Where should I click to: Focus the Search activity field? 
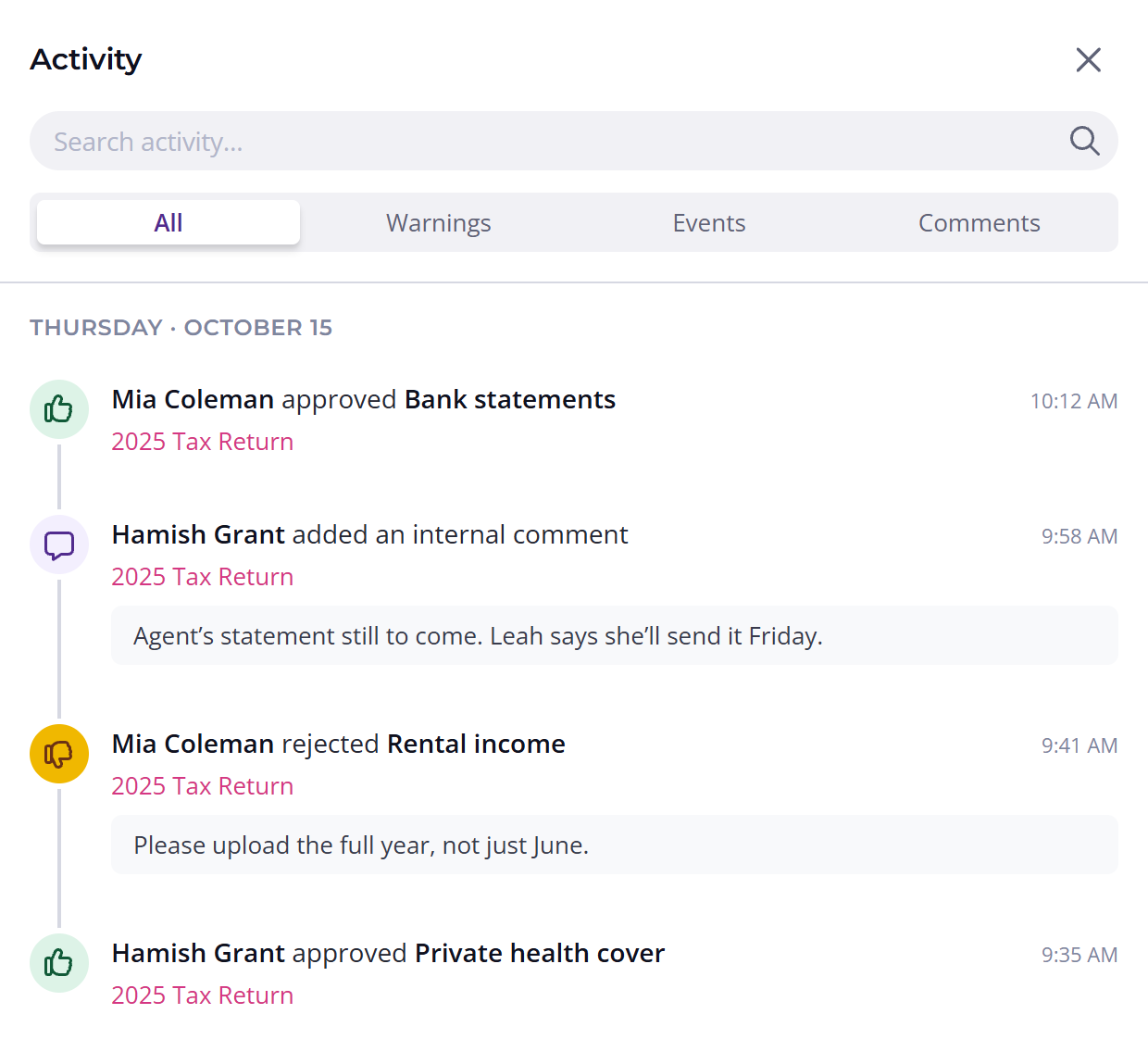573,141
